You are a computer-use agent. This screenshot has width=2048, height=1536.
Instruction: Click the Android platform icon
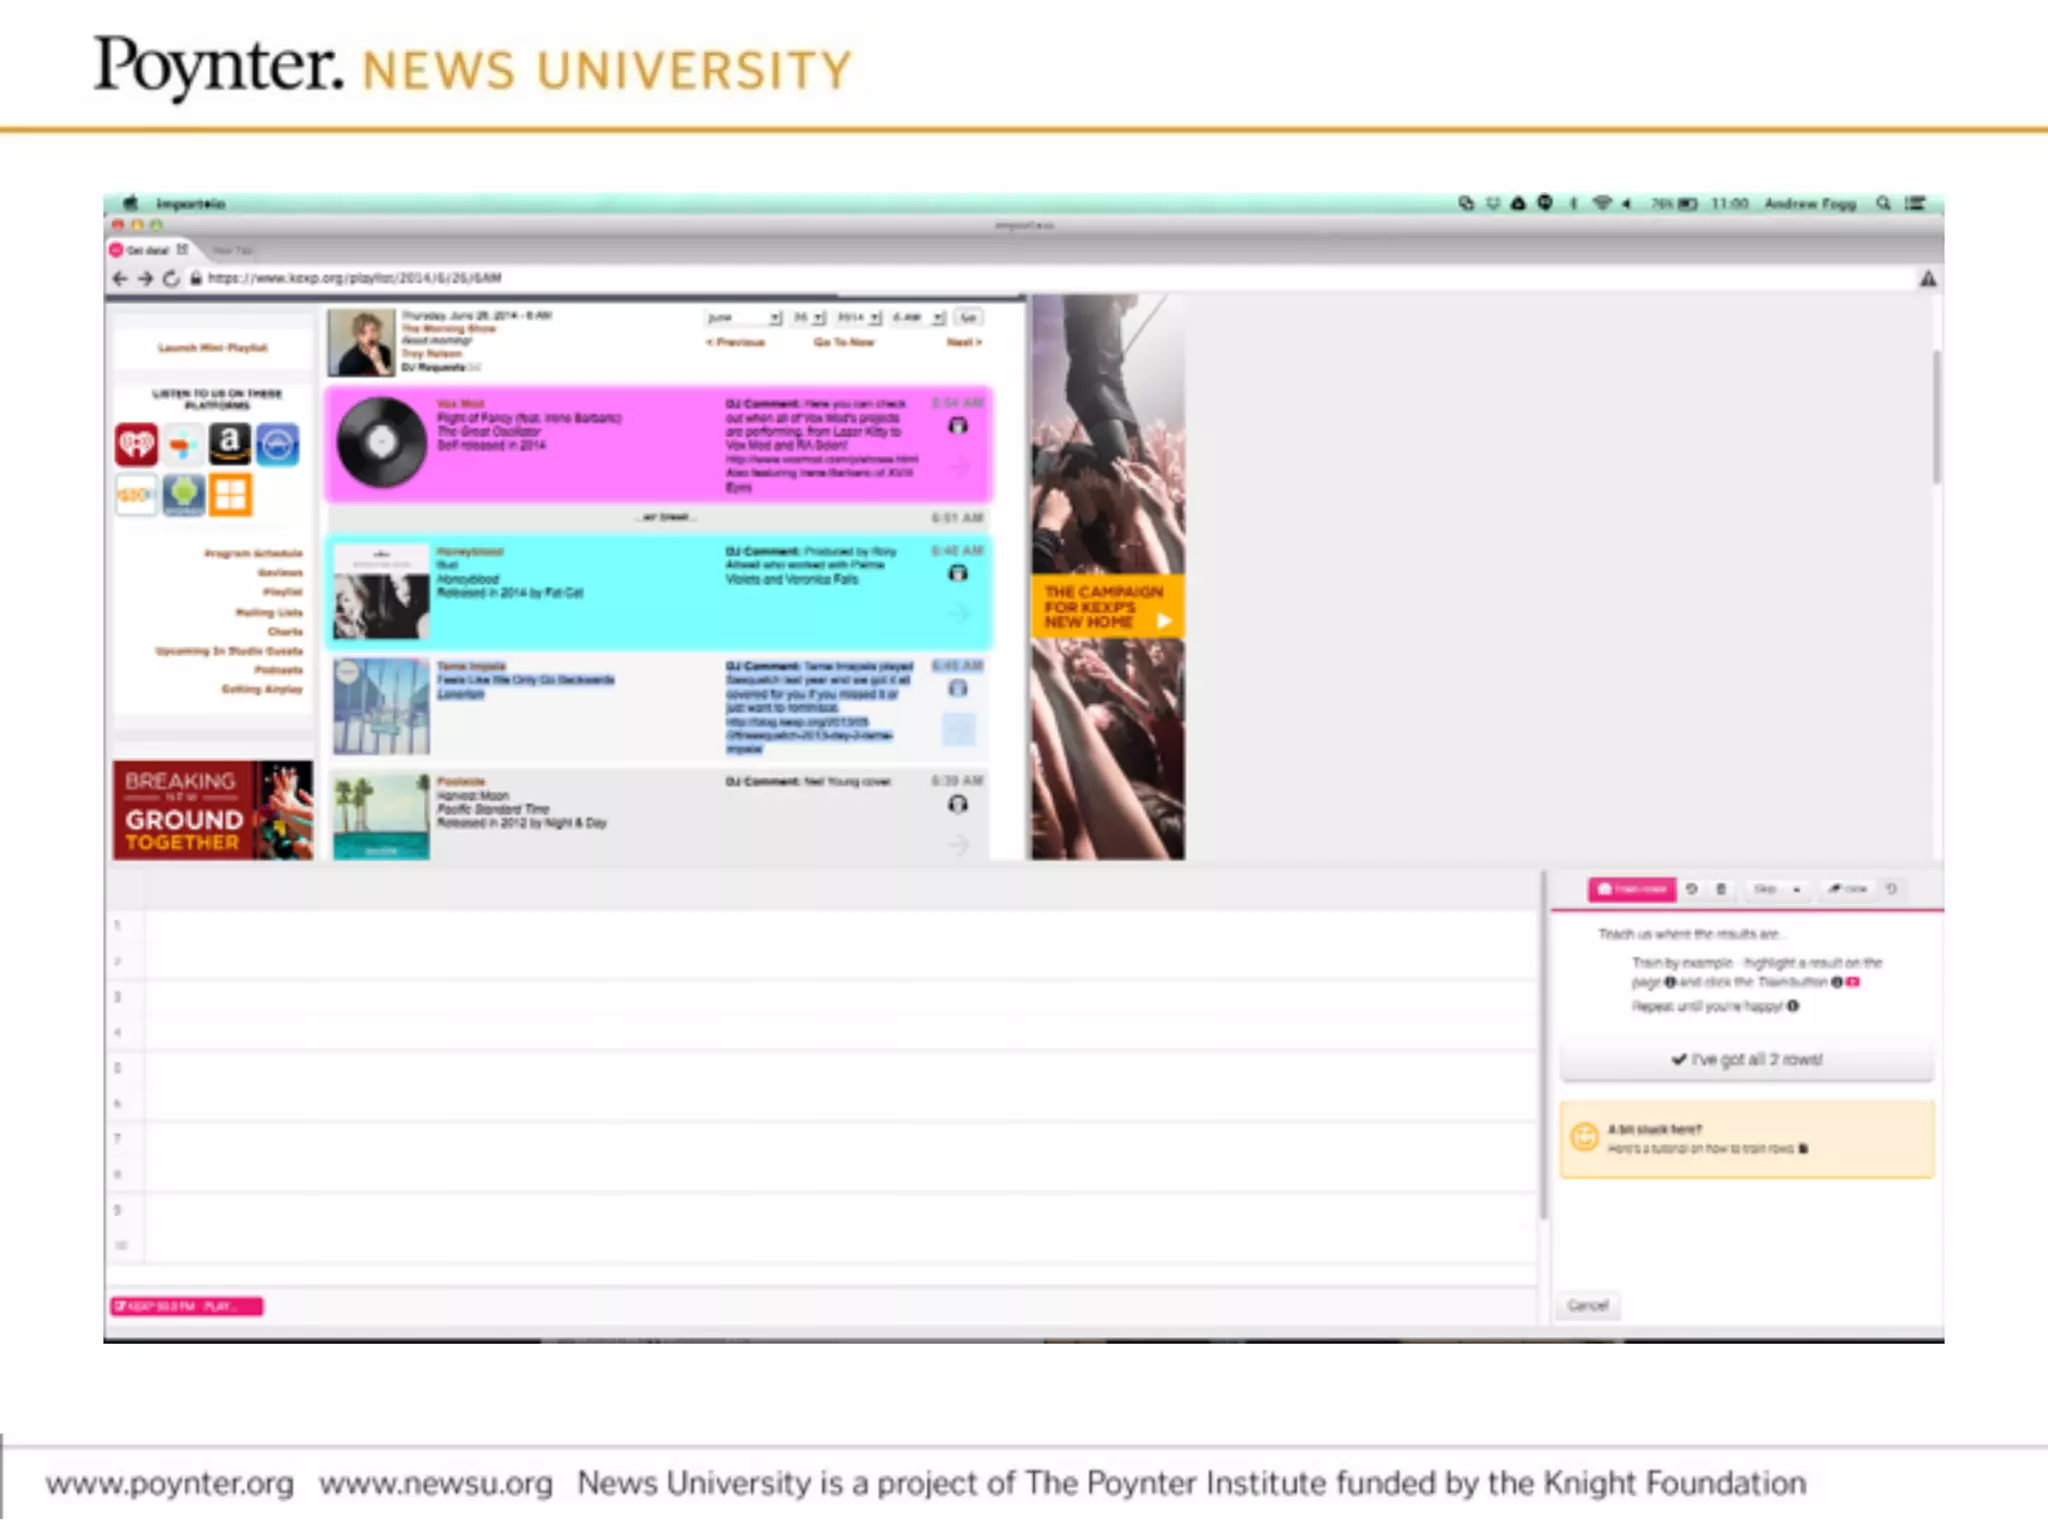click(184, 495)
